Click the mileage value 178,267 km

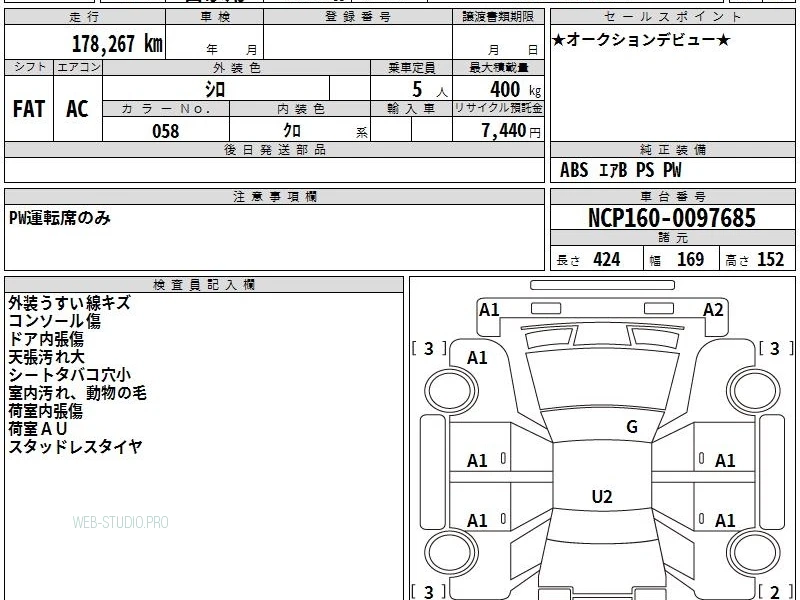(117, 43)
